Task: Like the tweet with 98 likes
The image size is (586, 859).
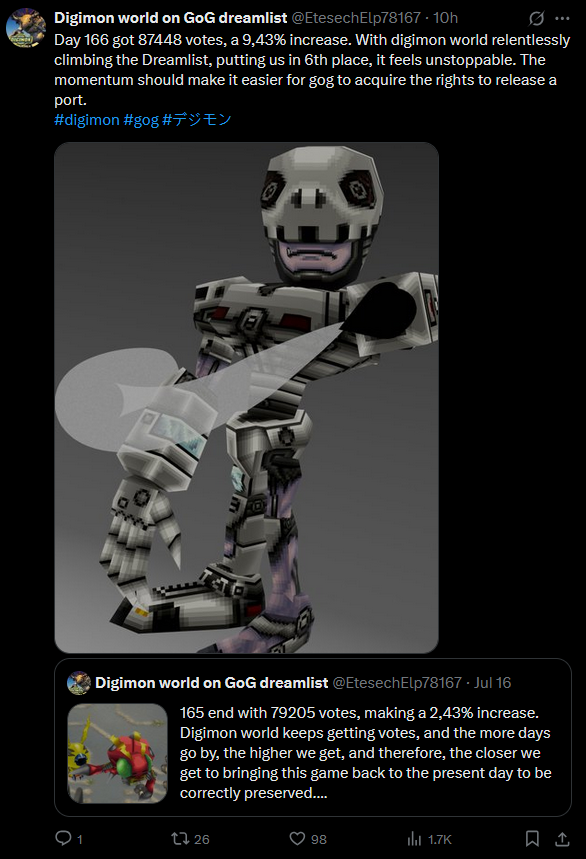Action: [297, 838]
